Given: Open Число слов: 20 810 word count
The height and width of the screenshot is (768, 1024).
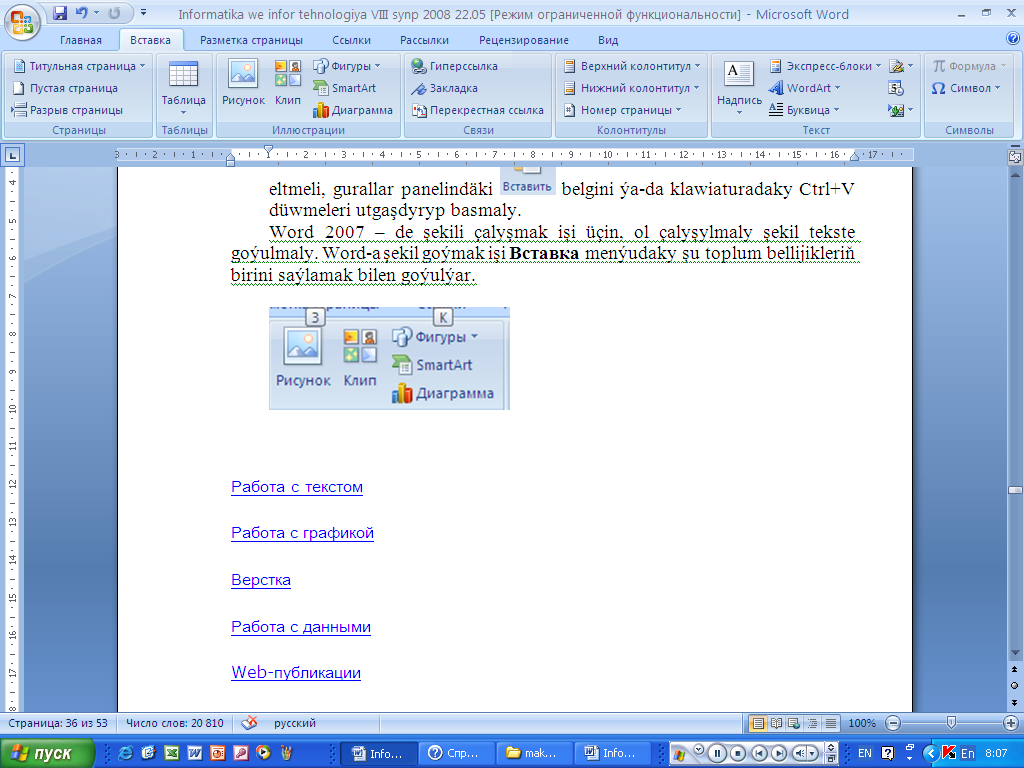Looking at the screenshot, I should [x=174, y=723].
